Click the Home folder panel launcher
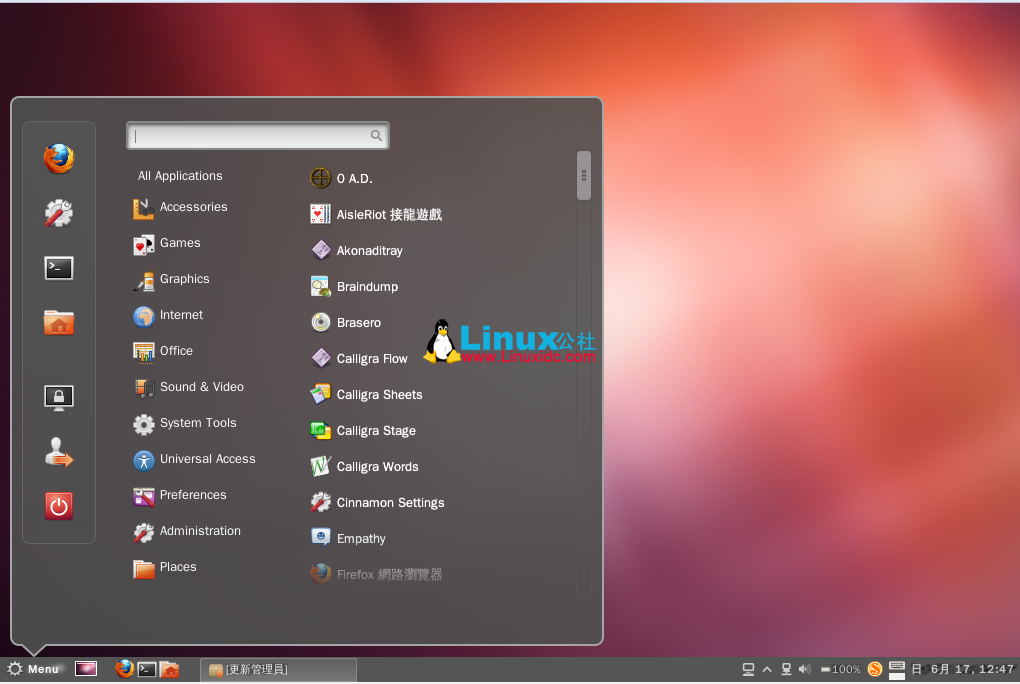 pyautogui.click(x=169, y=669)
